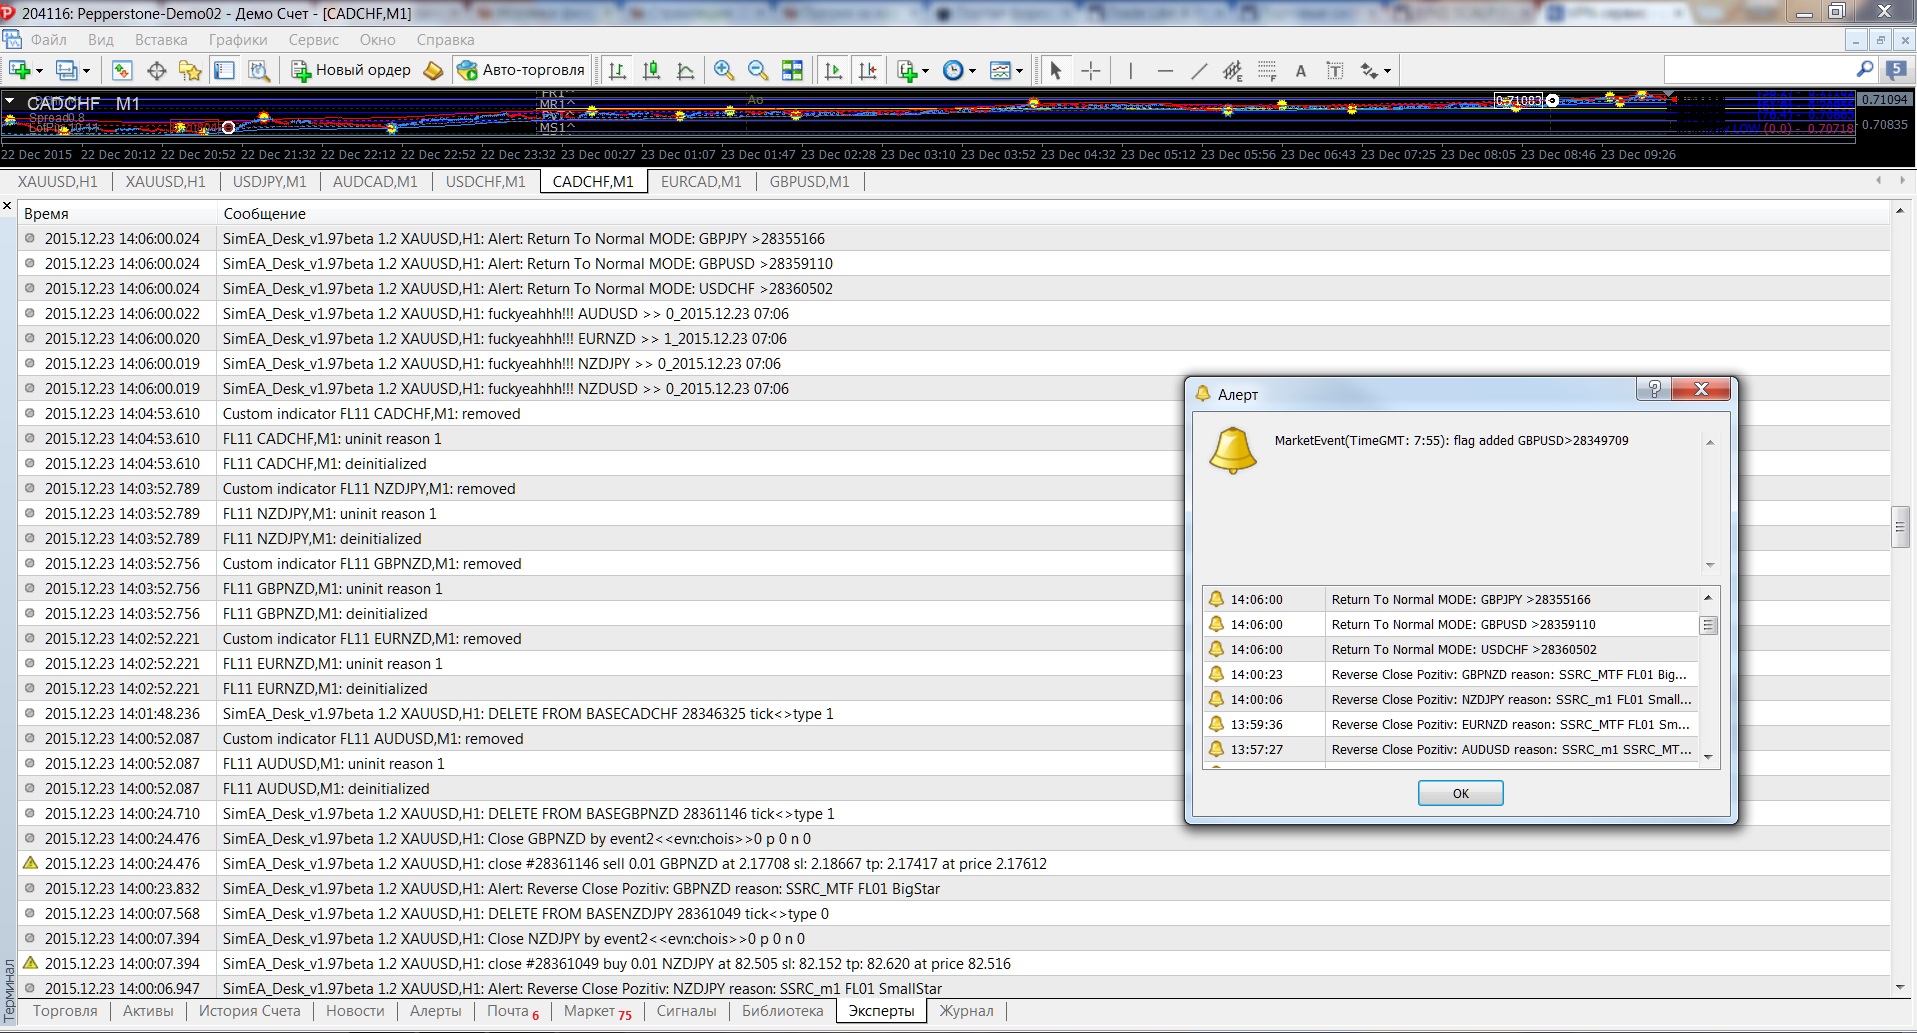
Task: Open the Profiles icon
Action: click(66, 70)
